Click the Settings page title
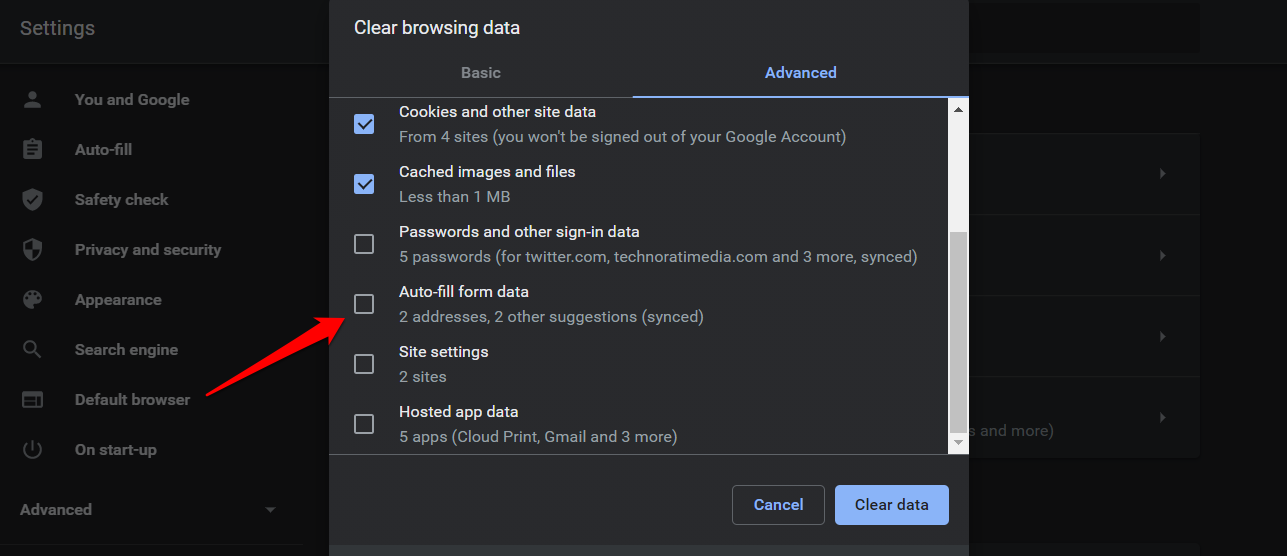This screenshot has width=1287, height=556. tap(57, 28)
